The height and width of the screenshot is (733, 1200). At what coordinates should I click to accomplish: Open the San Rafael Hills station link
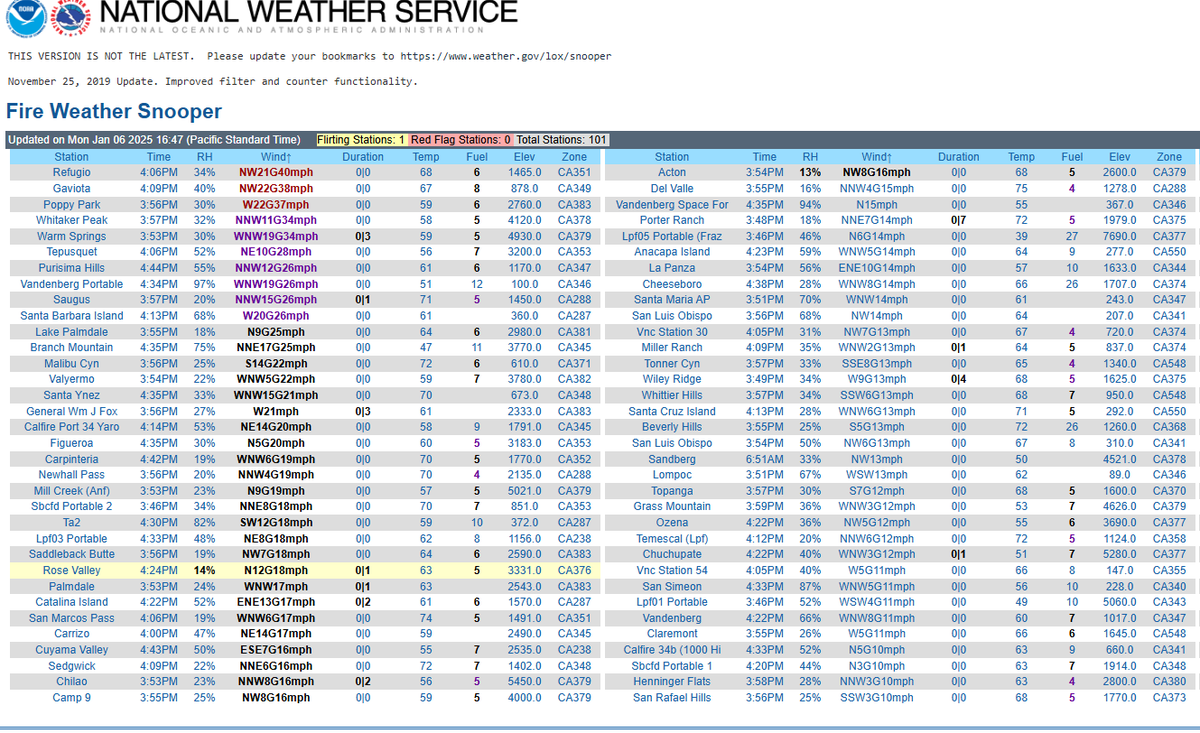pos(672,697)
